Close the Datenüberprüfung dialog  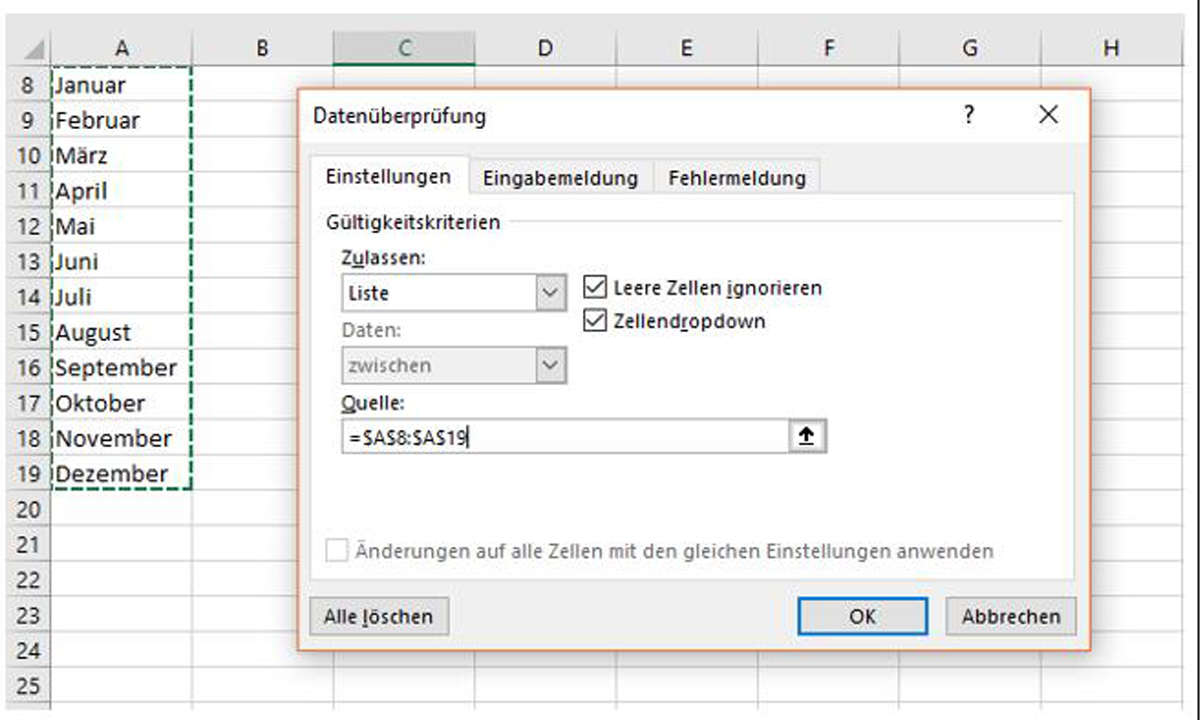[1048, 116]
